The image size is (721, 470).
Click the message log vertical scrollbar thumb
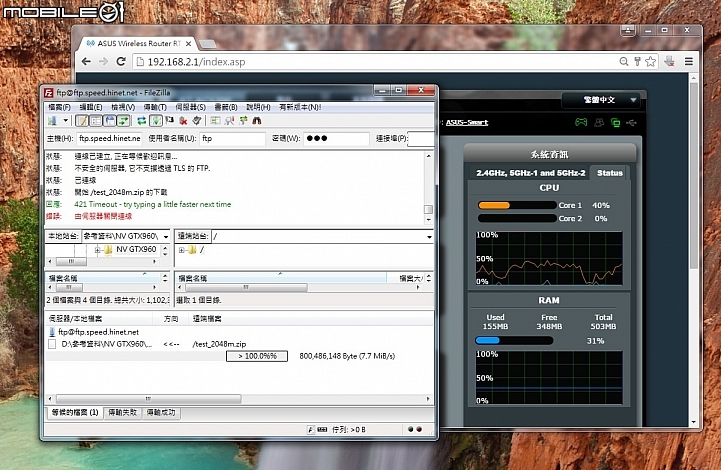pyautogui.click(x=428, y=209)
